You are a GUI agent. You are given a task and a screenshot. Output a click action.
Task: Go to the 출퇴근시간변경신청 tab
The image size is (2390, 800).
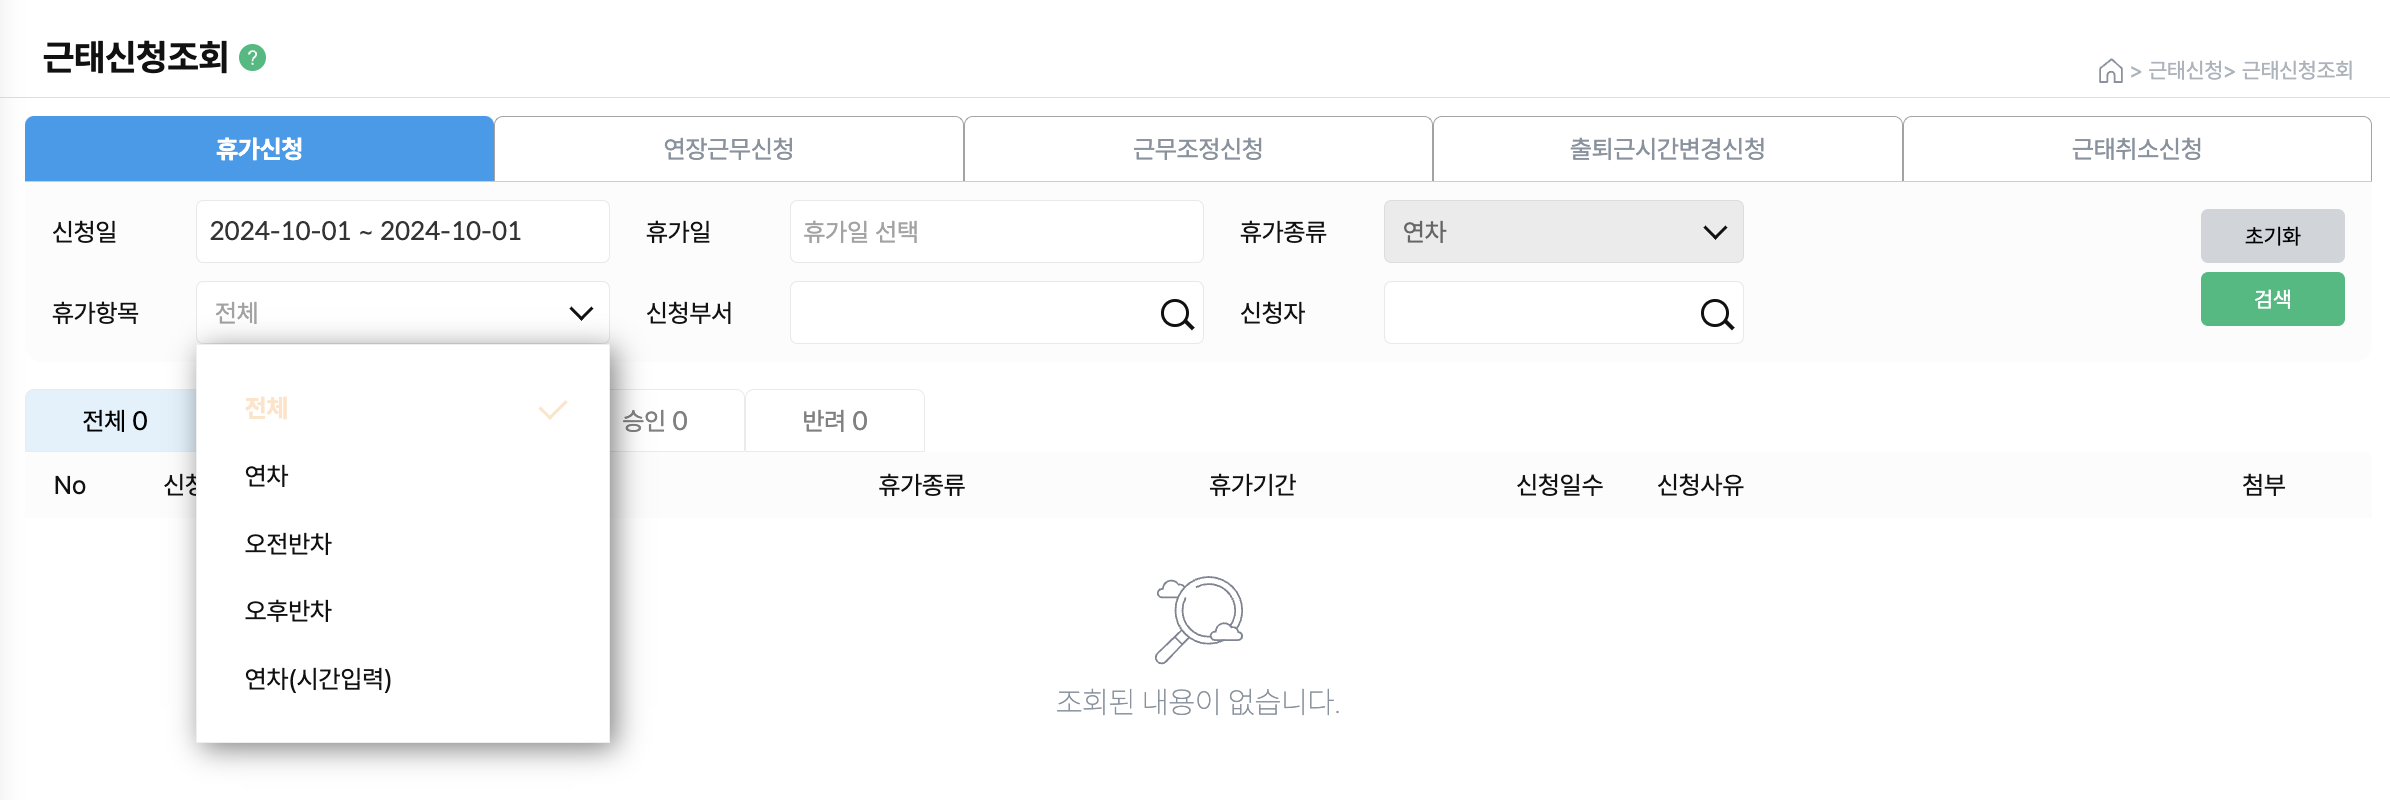[x=1667, y=149]
